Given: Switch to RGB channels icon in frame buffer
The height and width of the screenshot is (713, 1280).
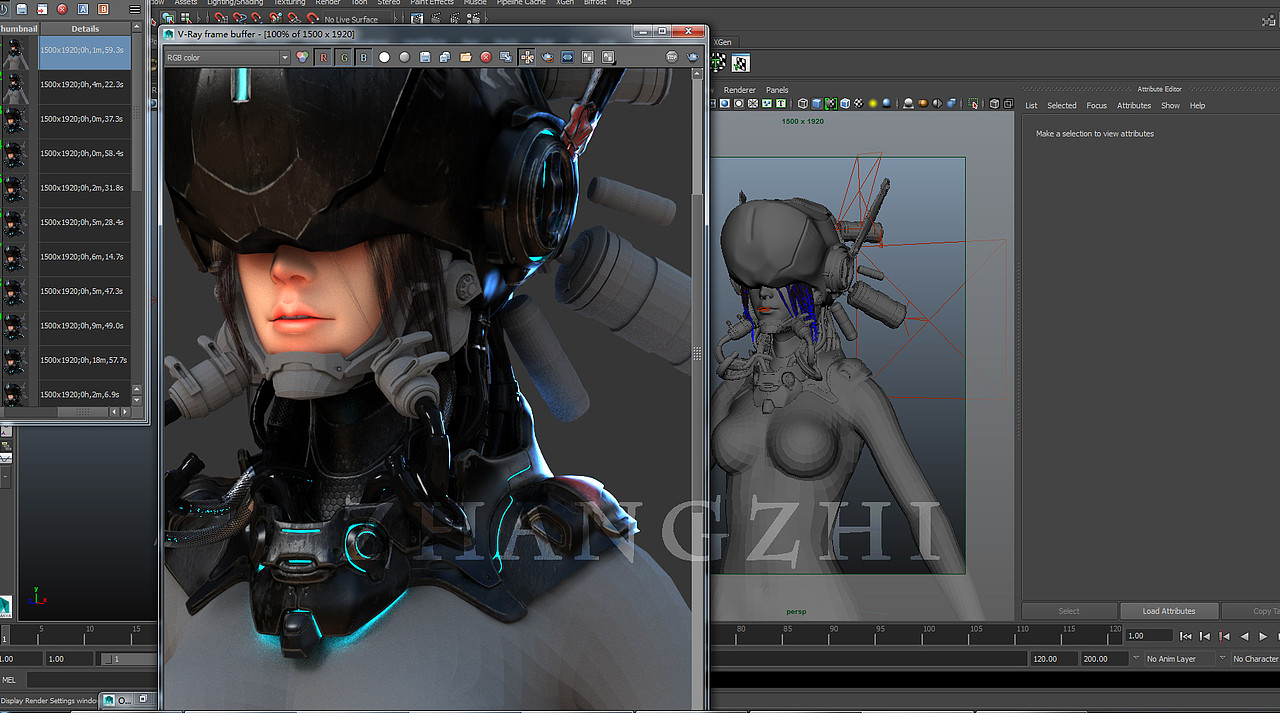Looking at the screenshot, I should (x=302, y=57).
